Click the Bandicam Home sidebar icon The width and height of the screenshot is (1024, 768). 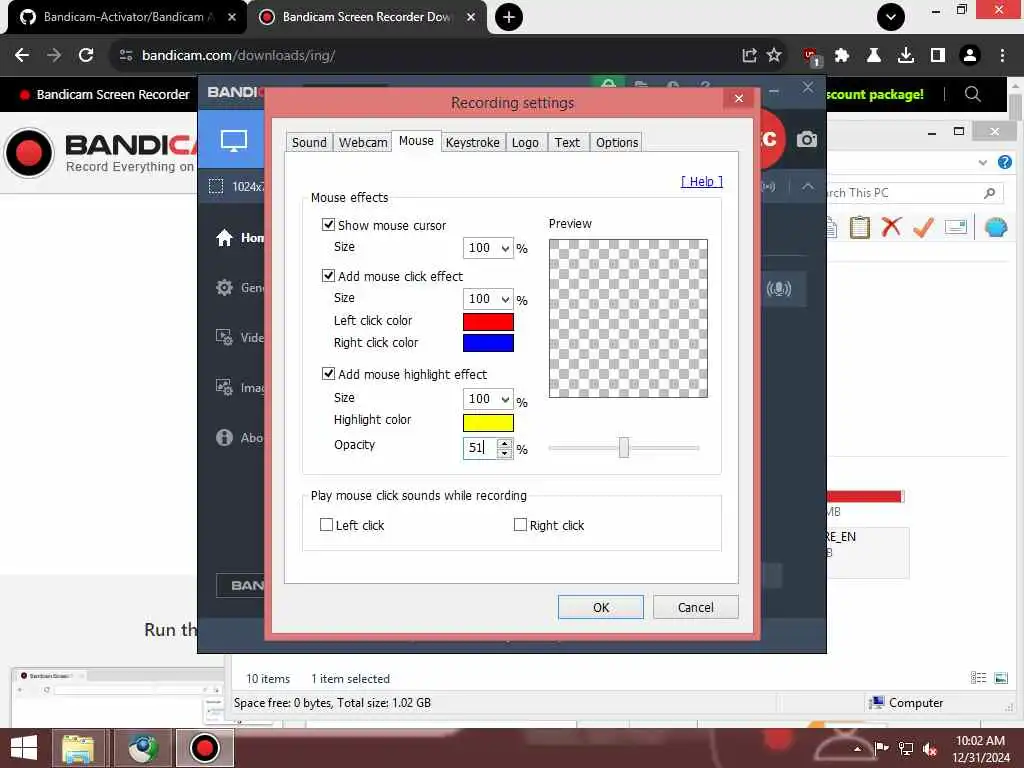coord(224,238)
